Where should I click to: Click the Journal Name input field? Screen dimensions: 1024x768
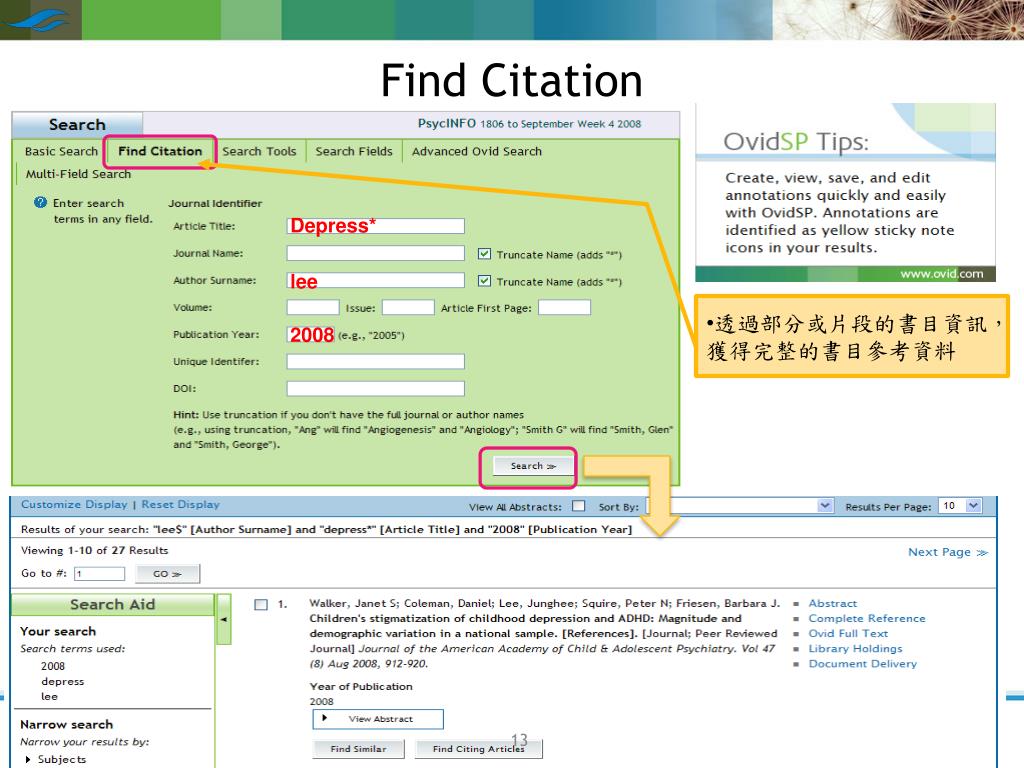[x=376, y=253]
